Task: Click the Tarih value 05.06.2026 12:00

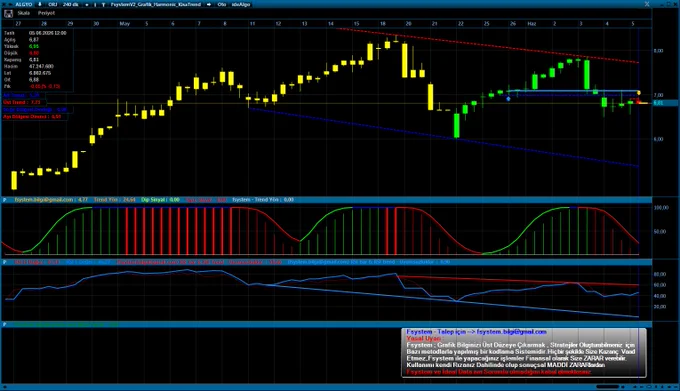Action: point(48,33)
